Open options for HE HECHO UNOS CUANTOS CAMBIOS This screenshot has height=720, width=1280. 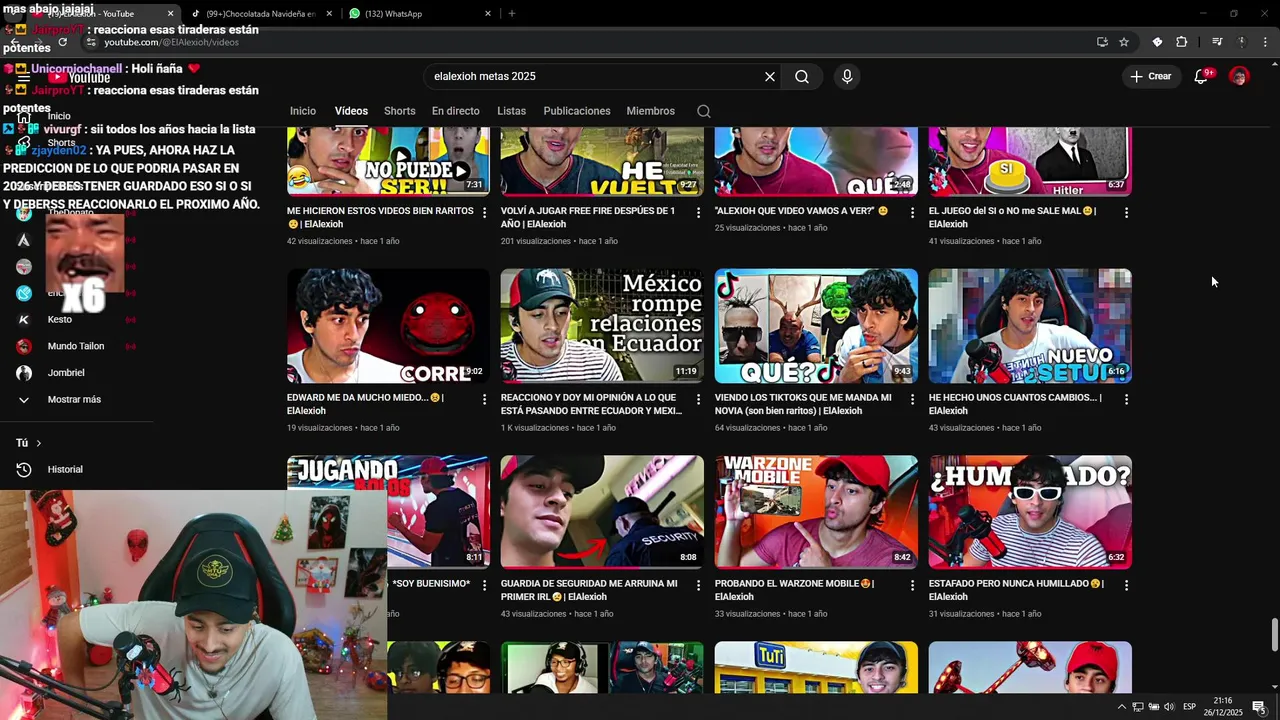click(1126, 399)
